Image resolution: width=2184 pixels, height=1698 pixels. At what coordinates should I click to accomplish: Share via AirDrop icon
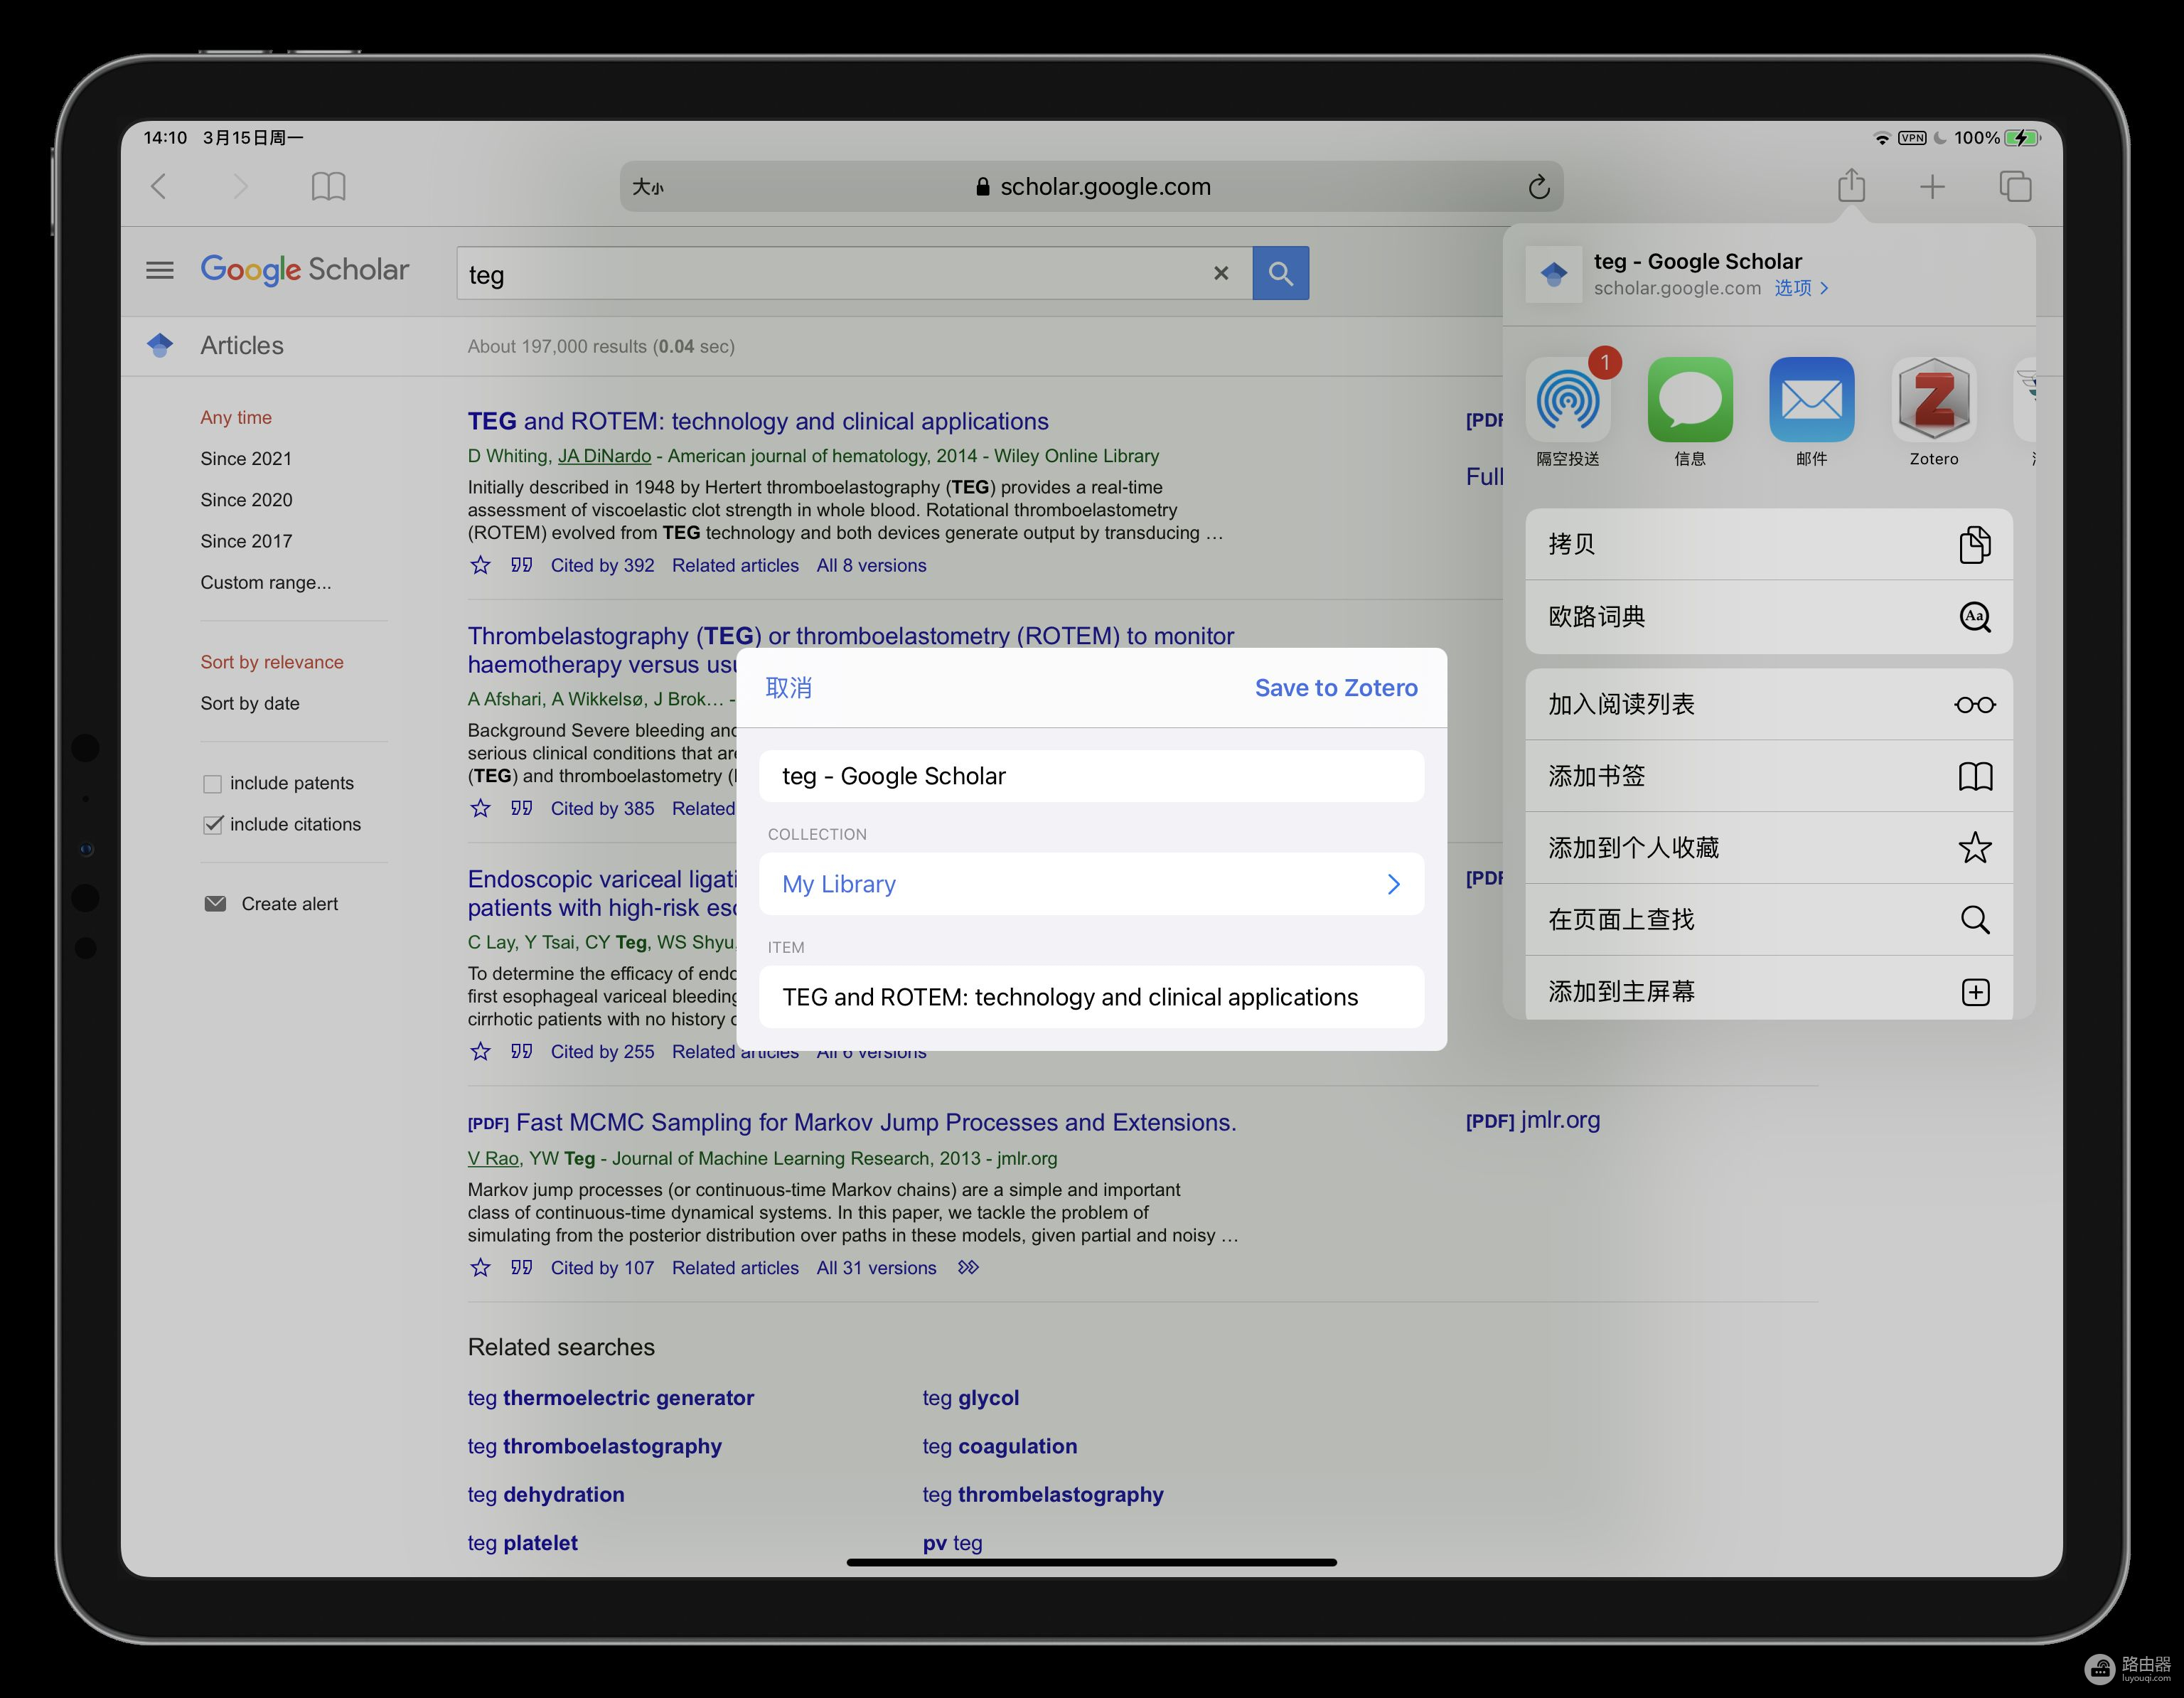click(1568, 400)
